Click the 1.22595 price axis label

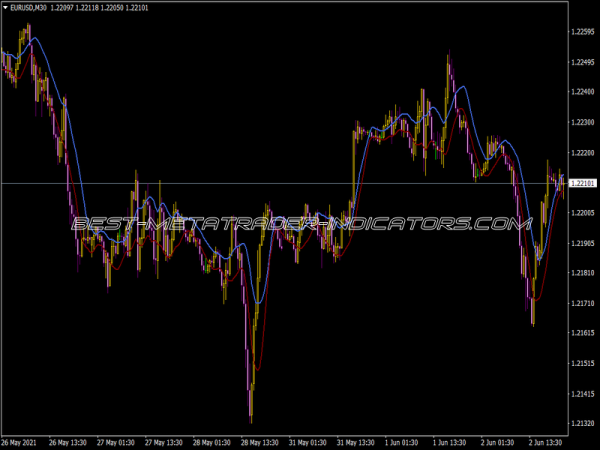coord(581,32)
